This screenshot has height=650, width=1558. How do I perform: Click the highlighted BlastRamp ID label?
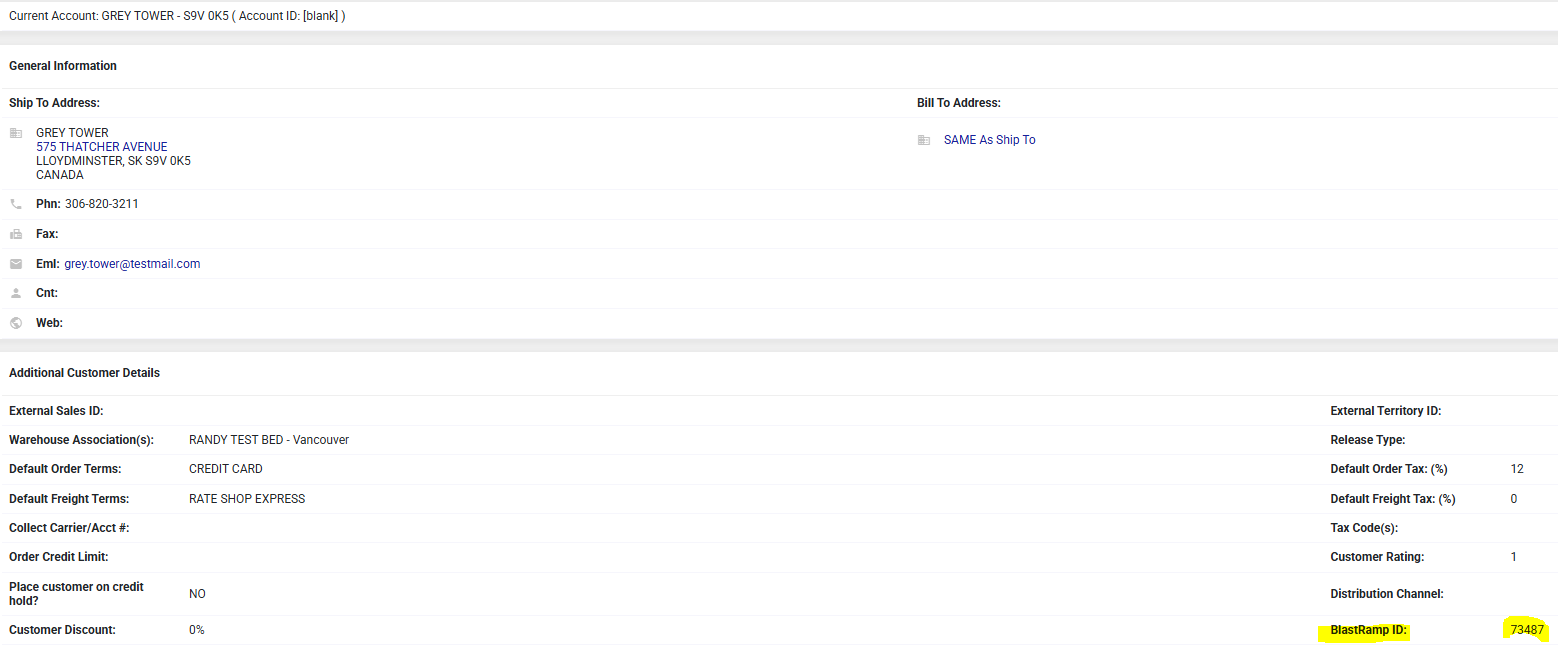pos(1367,631)
